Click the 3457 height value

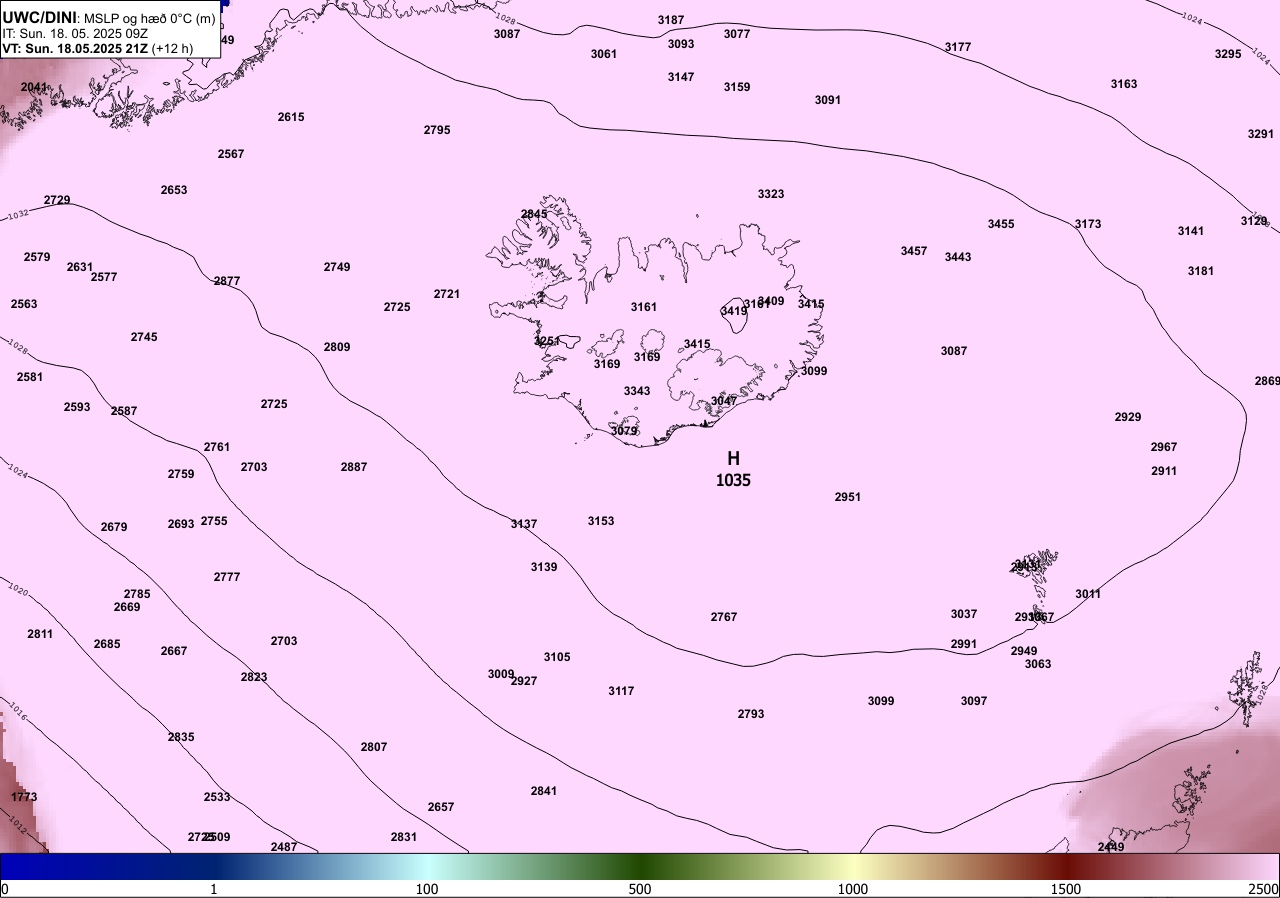[914, 251]
